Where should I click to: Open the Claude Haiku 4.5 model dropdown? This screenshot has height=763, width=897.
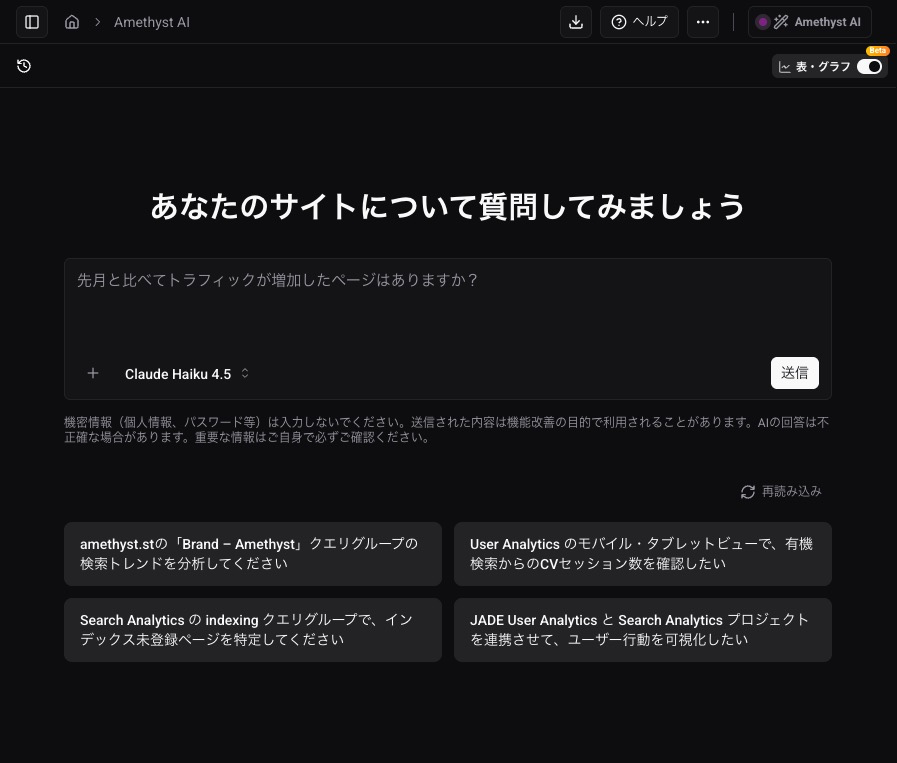point(186,374)
